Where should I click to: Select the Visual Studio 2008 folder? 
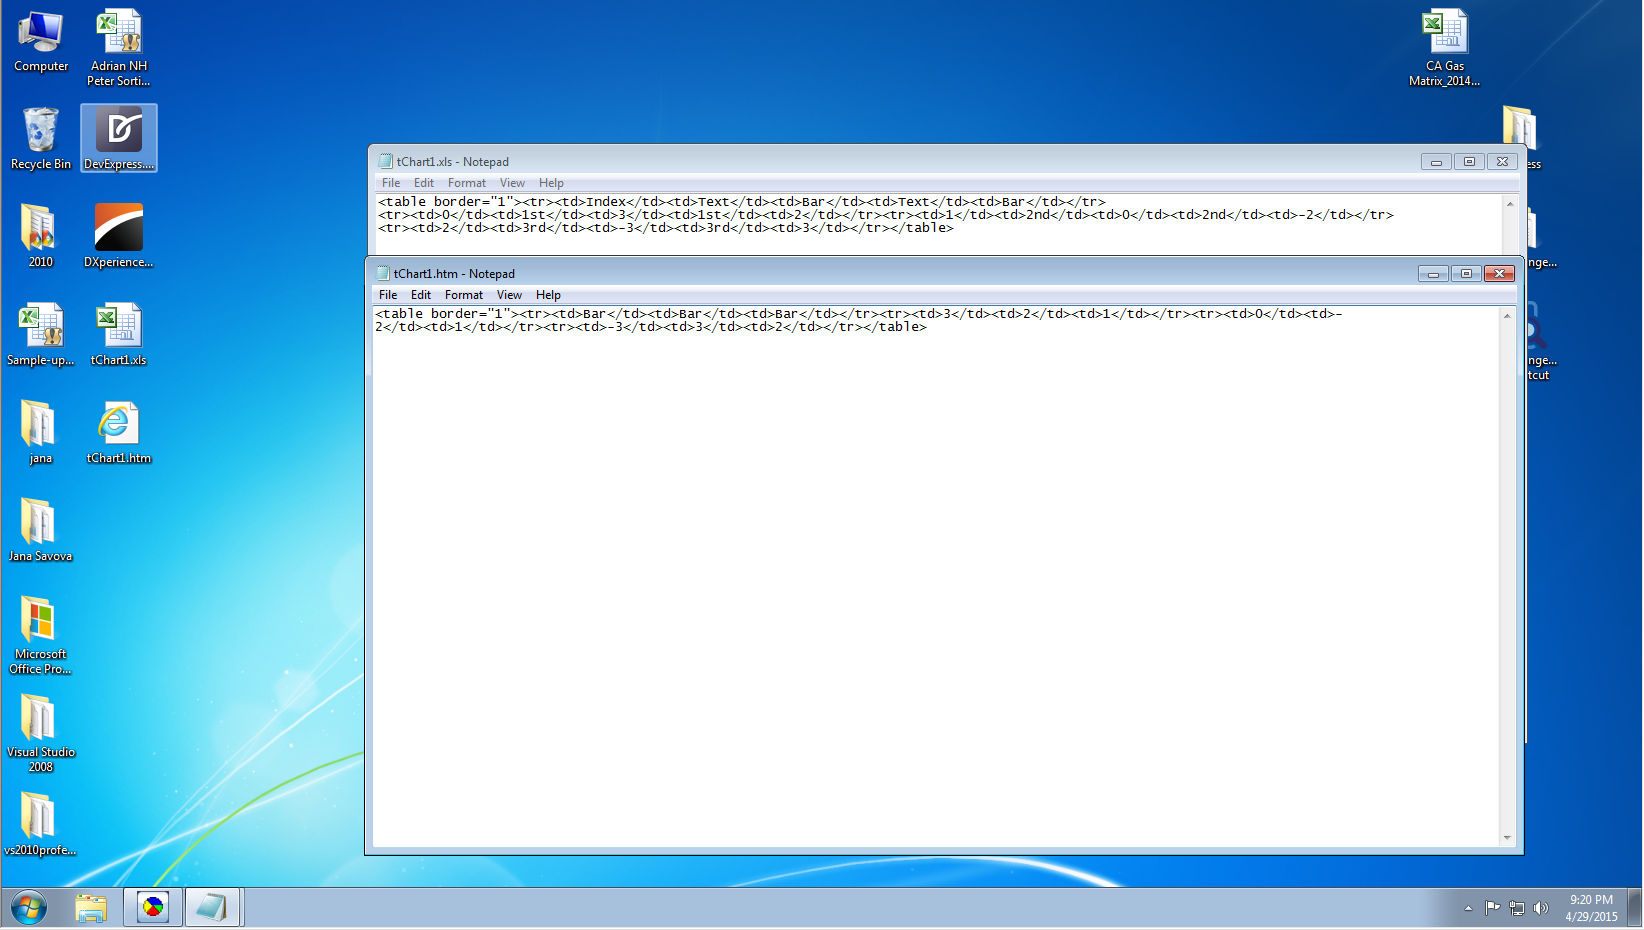click(40, 733)
